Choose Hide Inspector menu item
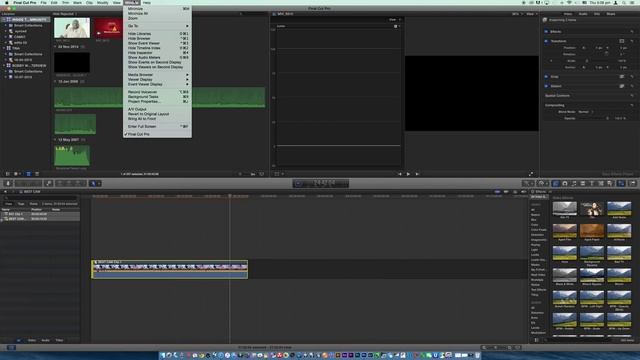 [x=157, y=53]
